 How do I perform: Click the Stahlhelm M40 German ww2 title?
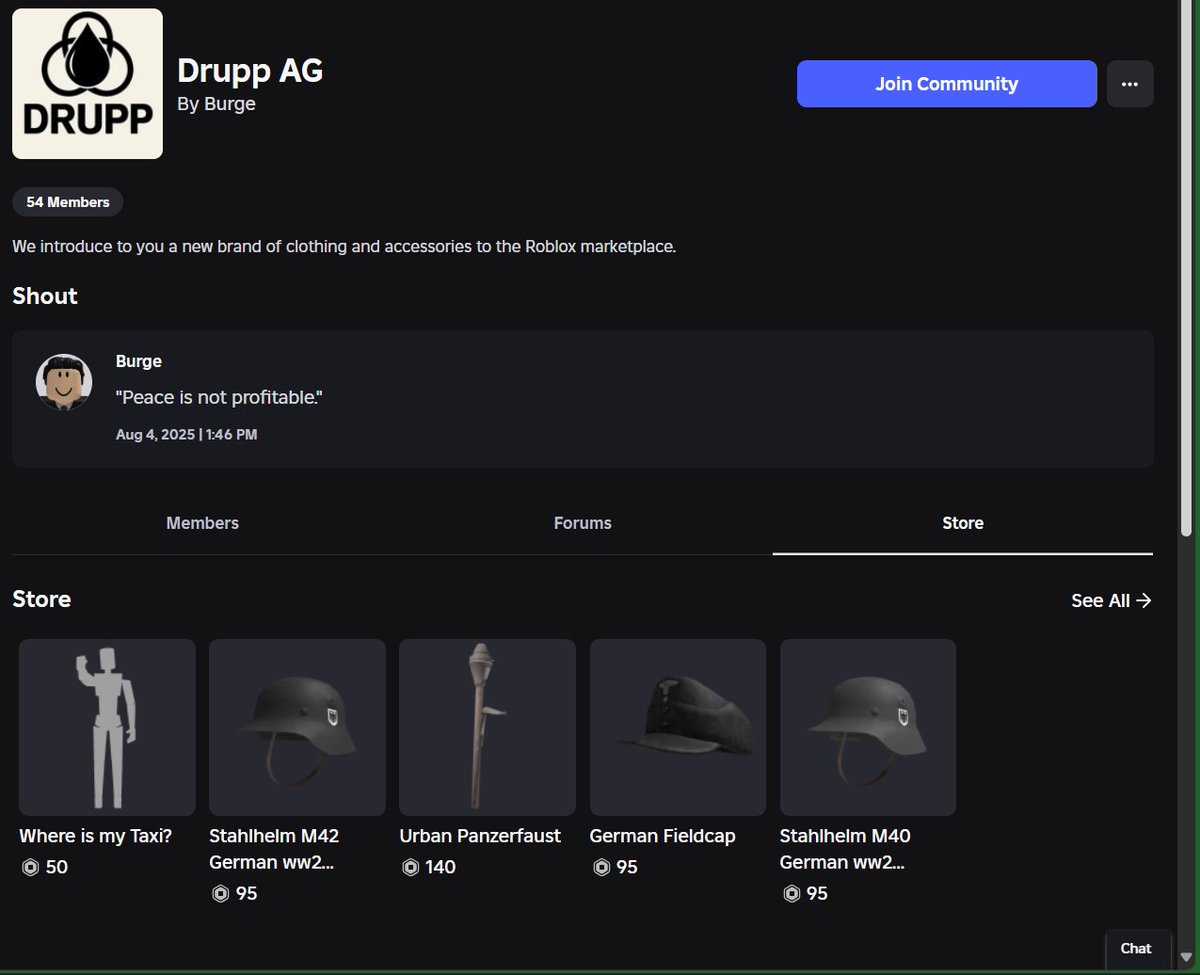click(845, 849)
